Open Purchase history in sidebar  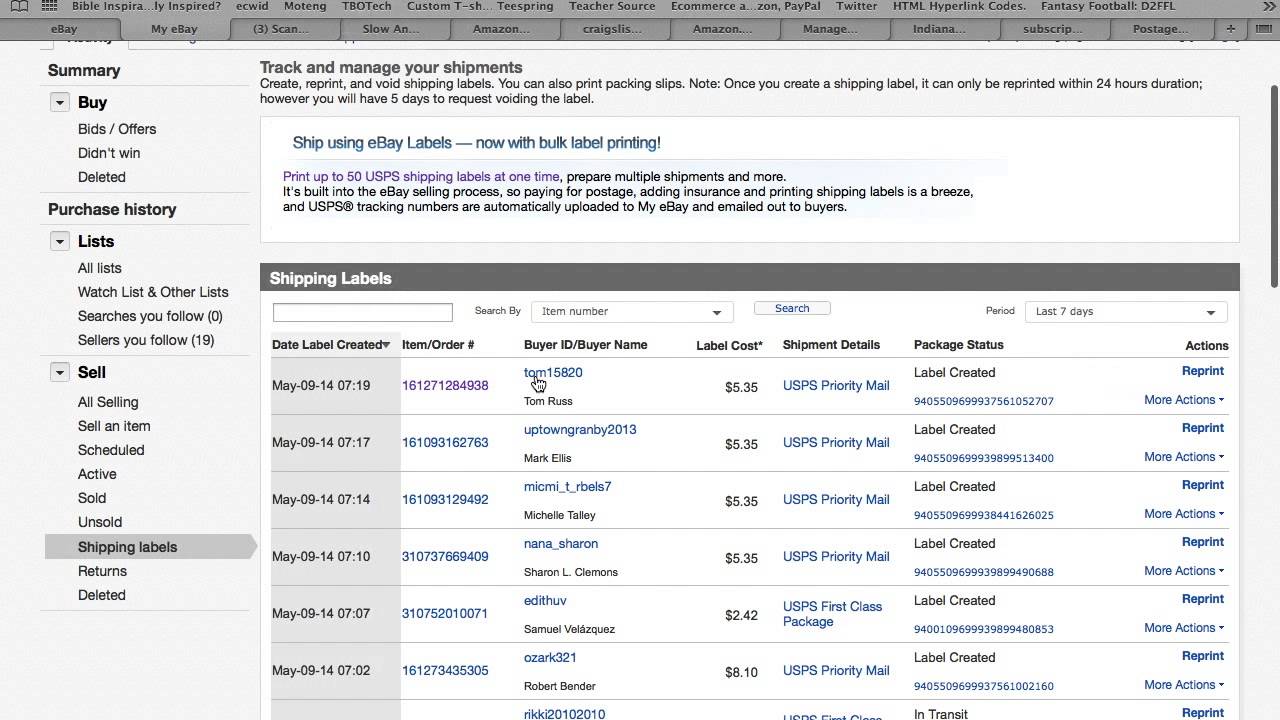[x=112, y=209]
